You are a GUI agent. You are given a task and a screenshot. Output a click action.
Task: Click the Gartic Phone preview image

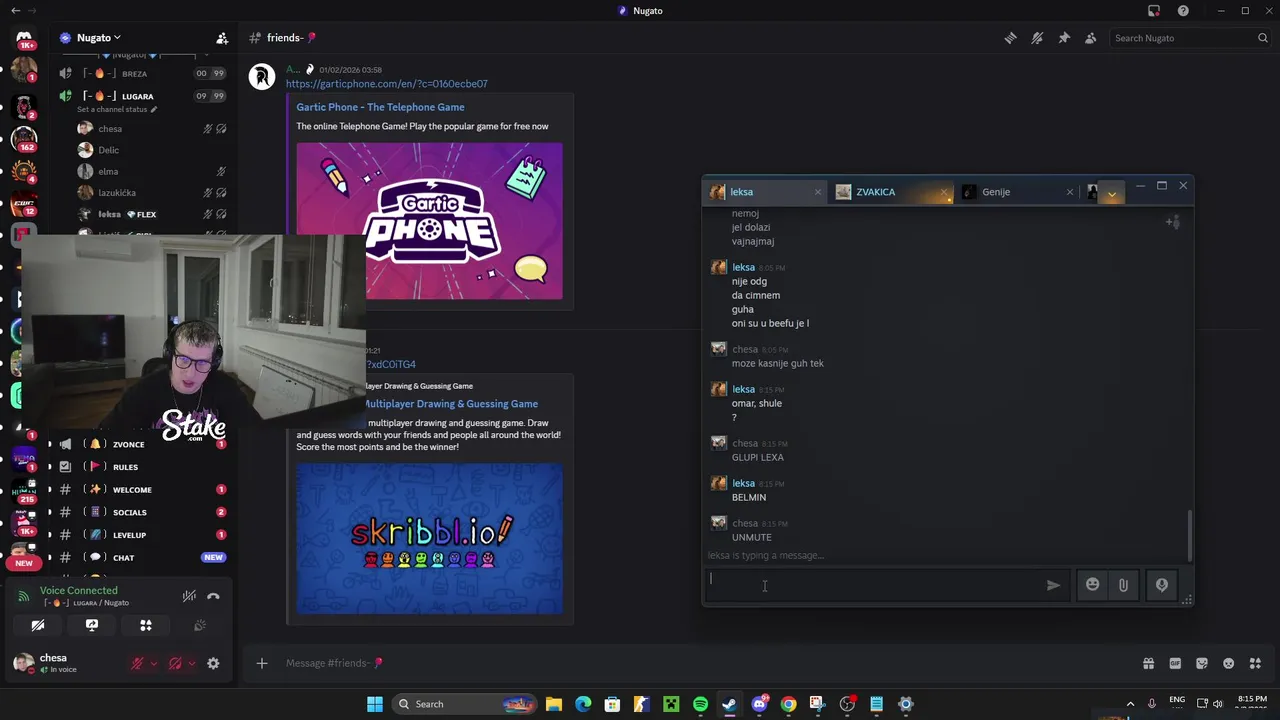click(429, 221)
